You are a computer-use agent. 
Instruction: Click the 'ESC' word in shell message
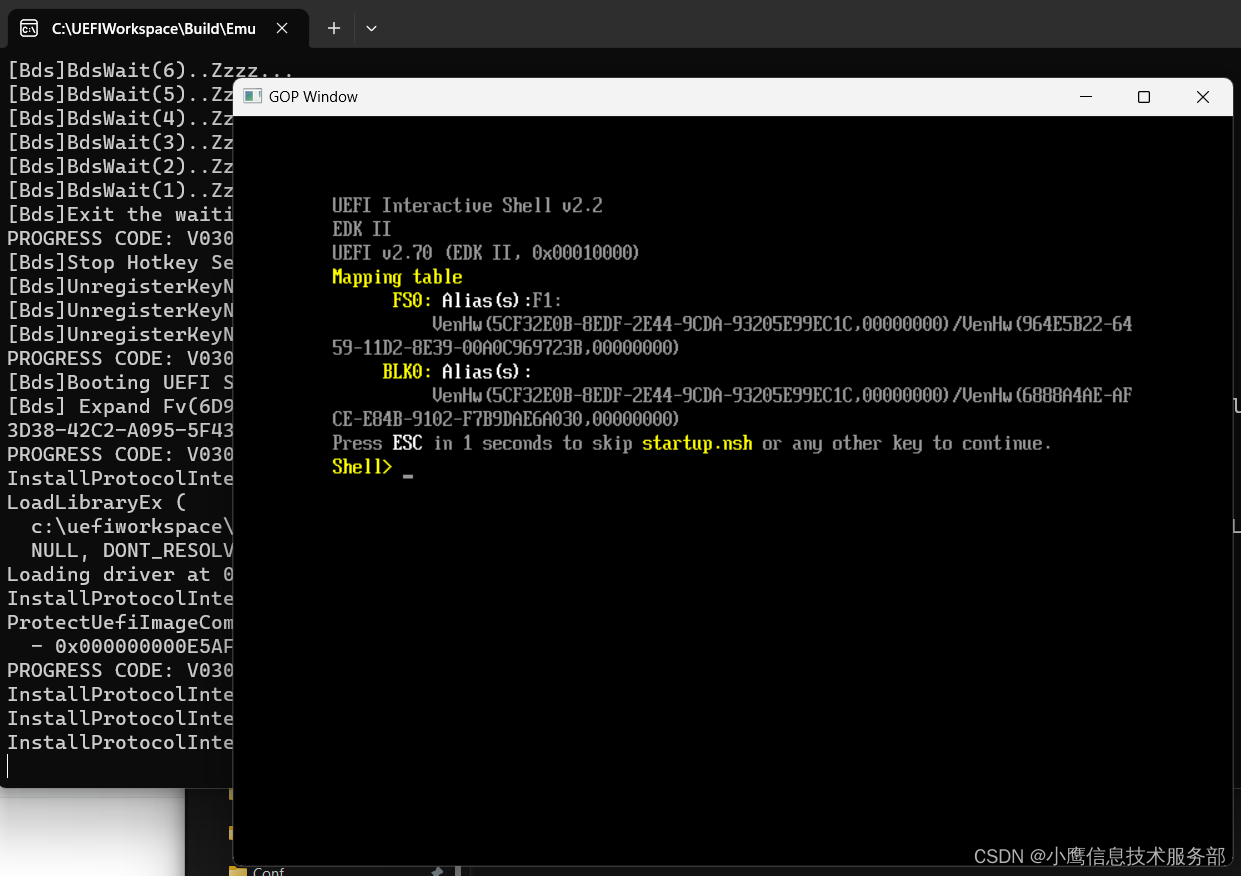407,443
